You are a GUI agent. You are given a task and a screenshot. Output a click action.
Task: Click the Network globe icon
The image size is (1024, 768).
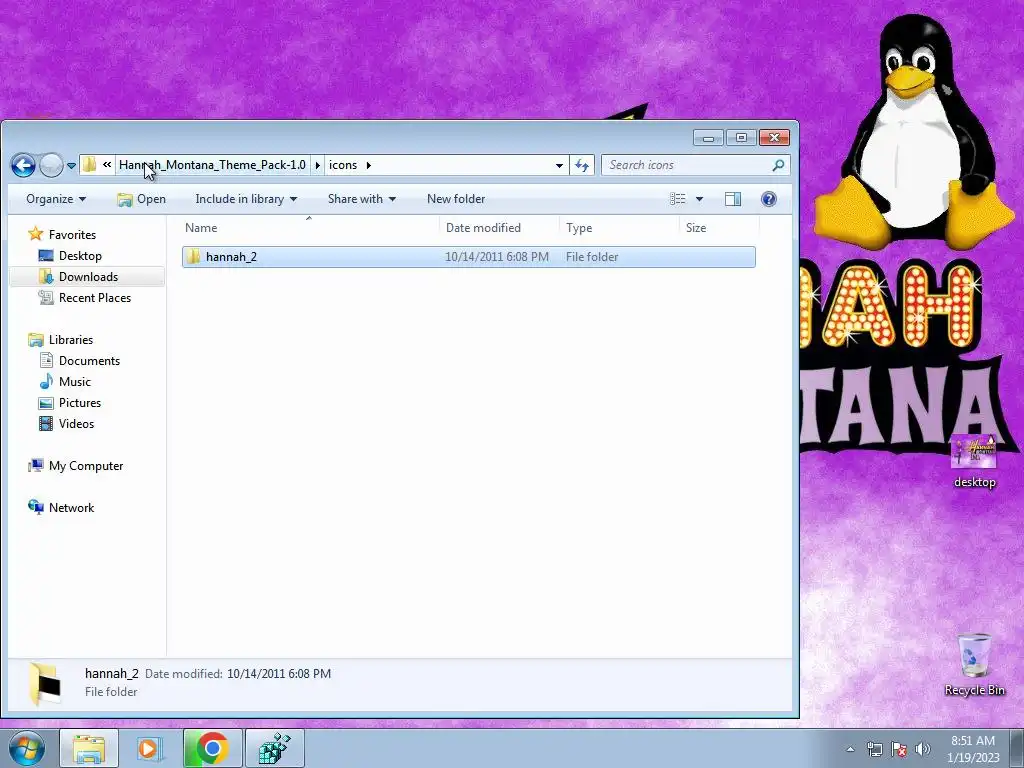tap(36, 507)
